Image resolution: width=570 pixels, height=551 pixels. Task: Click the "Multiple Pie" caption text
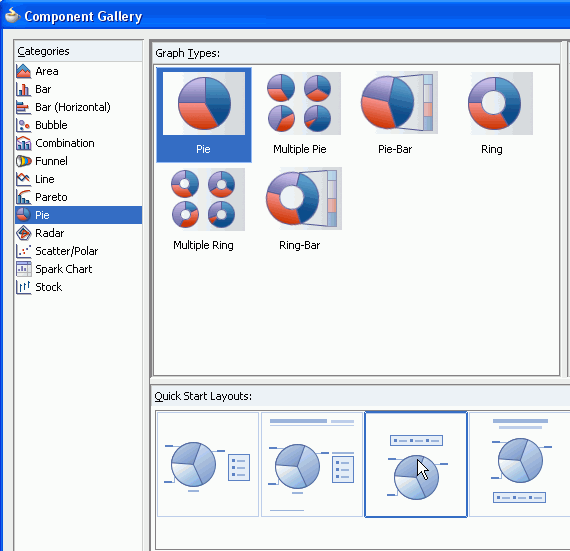pos(300,149)
